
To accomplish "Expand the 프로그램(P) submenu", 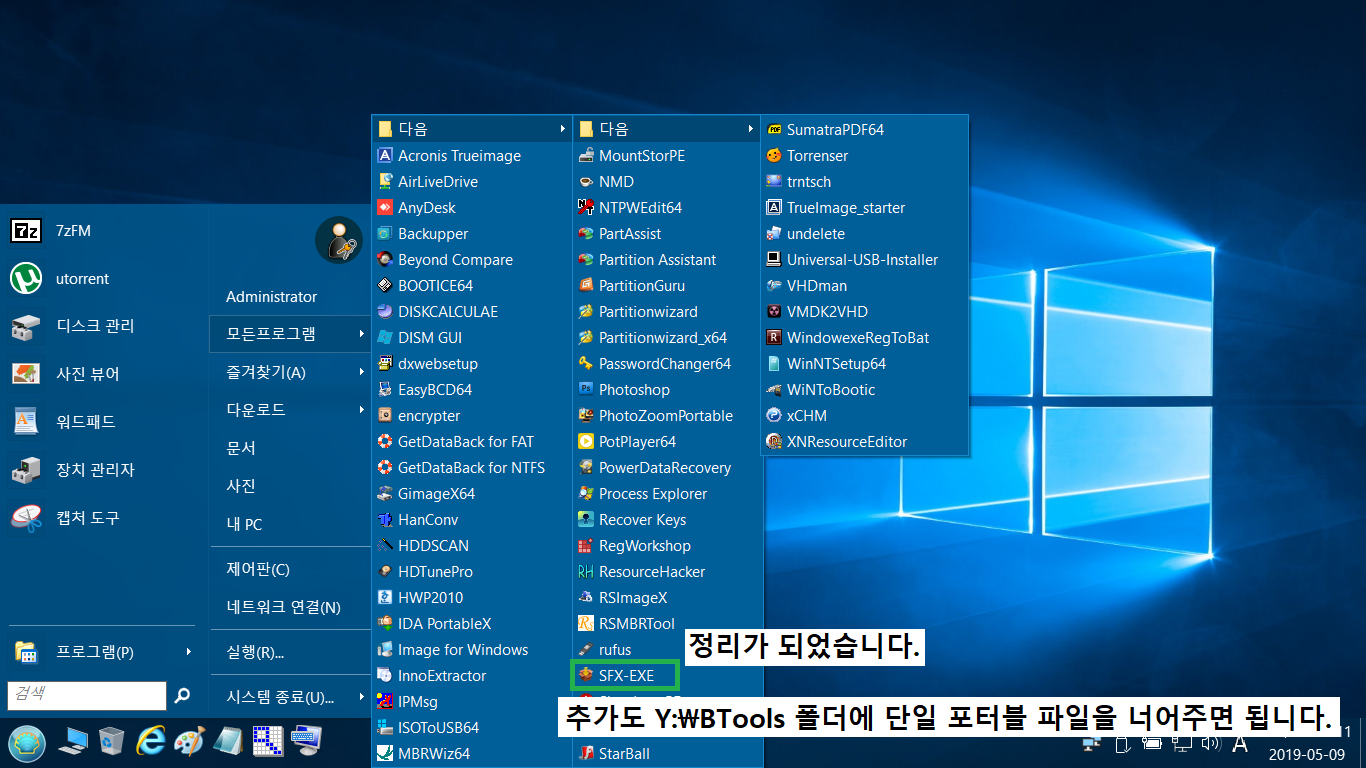I will [x=101, y=652].
